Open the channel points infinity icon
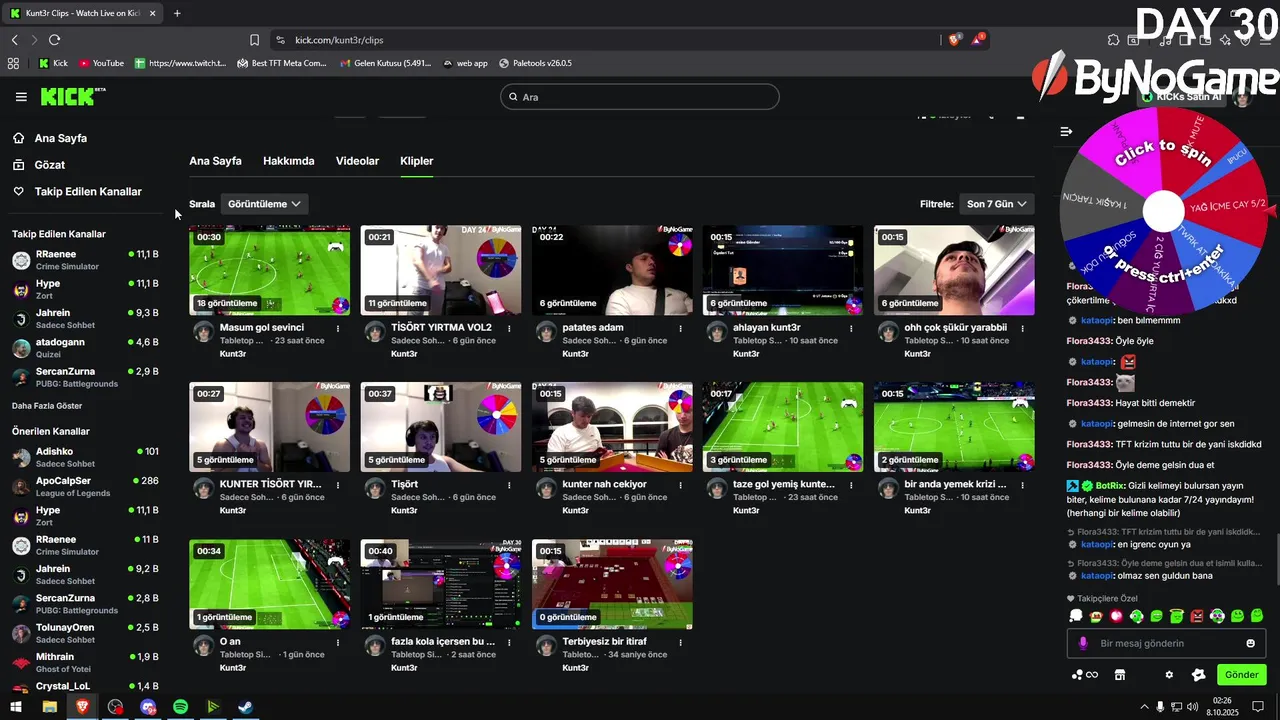 pyautogui.click(x=1084, y=675)
